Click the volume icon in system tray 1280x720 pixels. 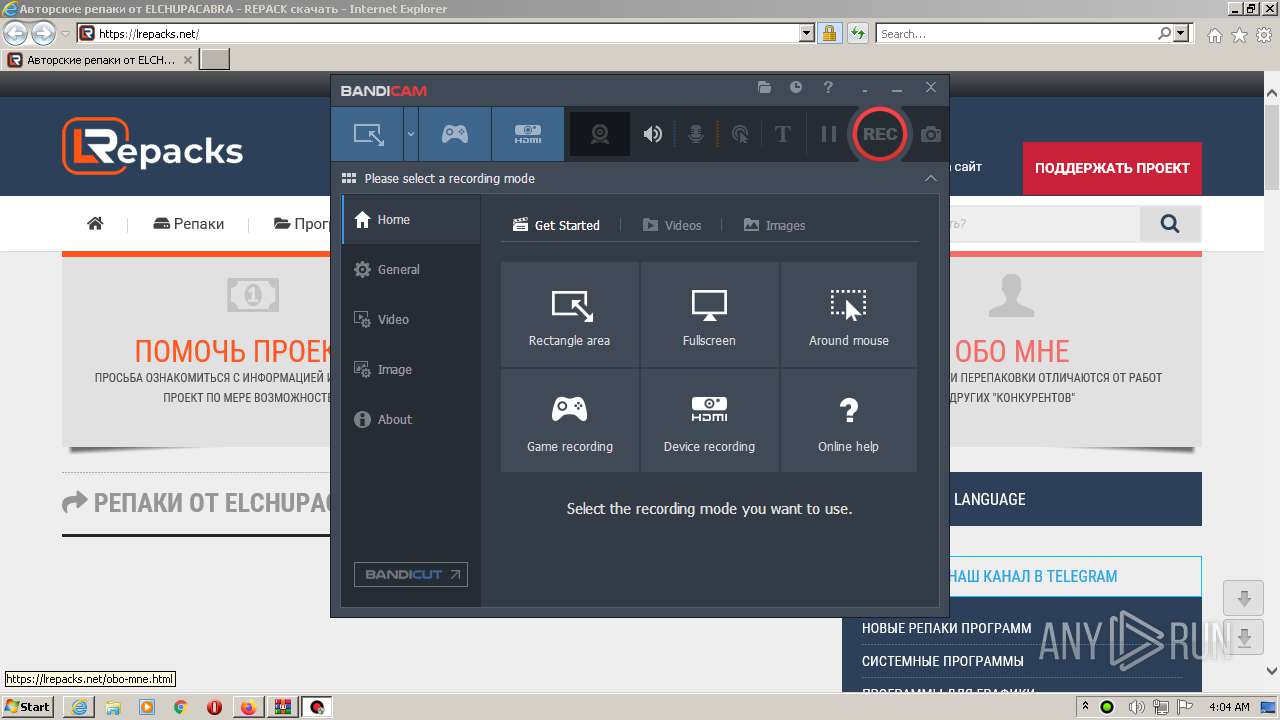click(x=1137, y=707)
